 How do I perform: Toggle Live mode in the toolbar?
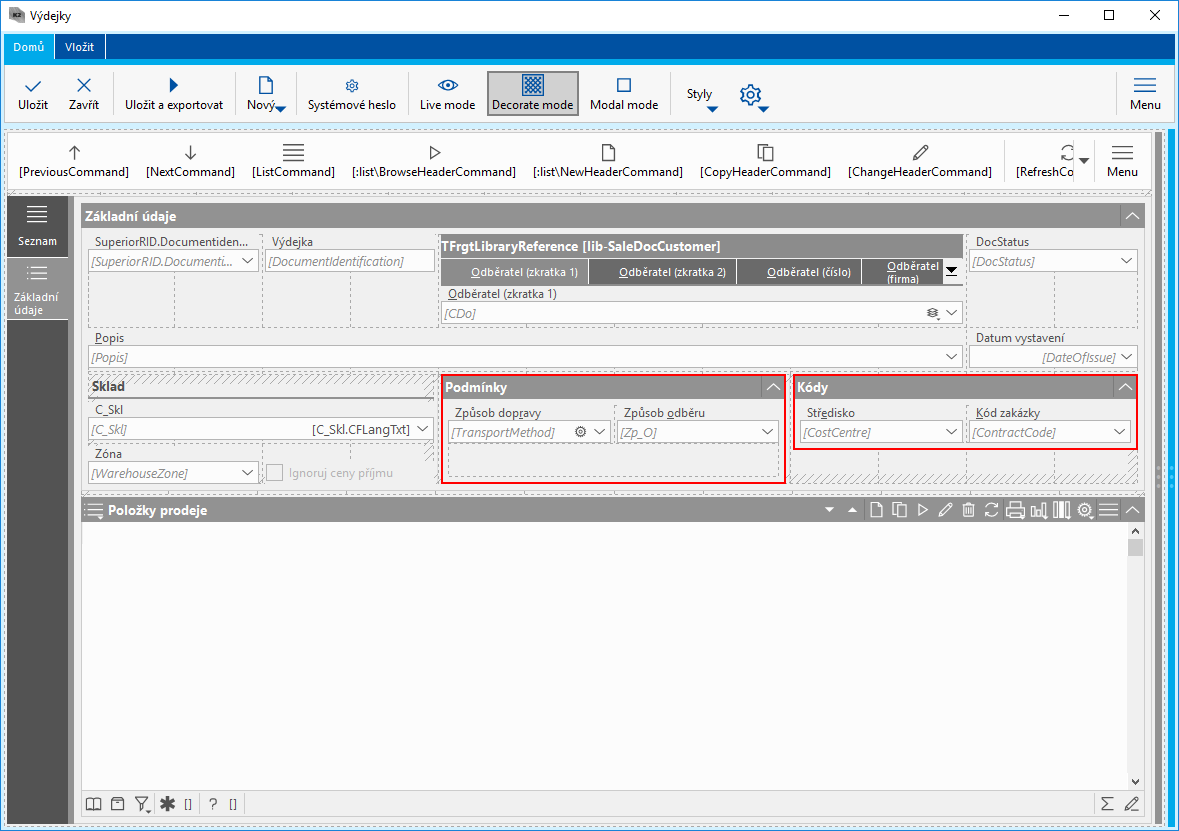[447, 93]
